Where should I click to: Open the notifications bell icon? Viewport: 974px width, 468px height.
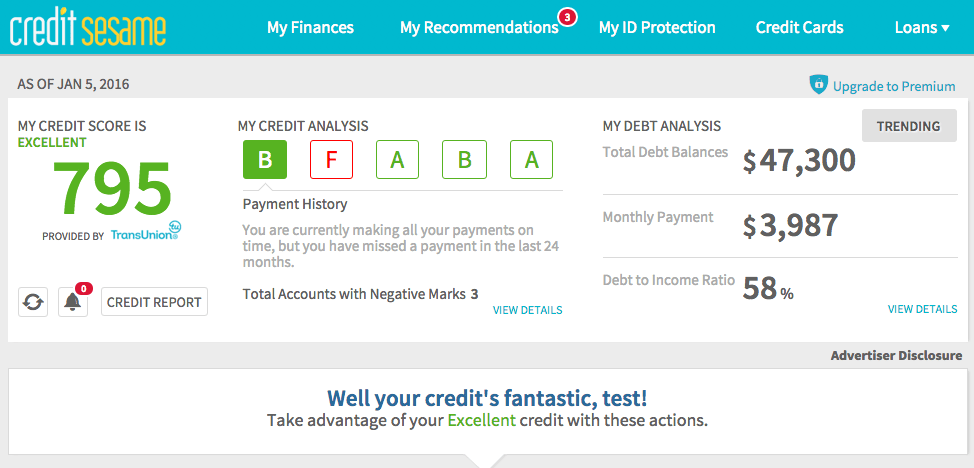(x=73, y=301)
